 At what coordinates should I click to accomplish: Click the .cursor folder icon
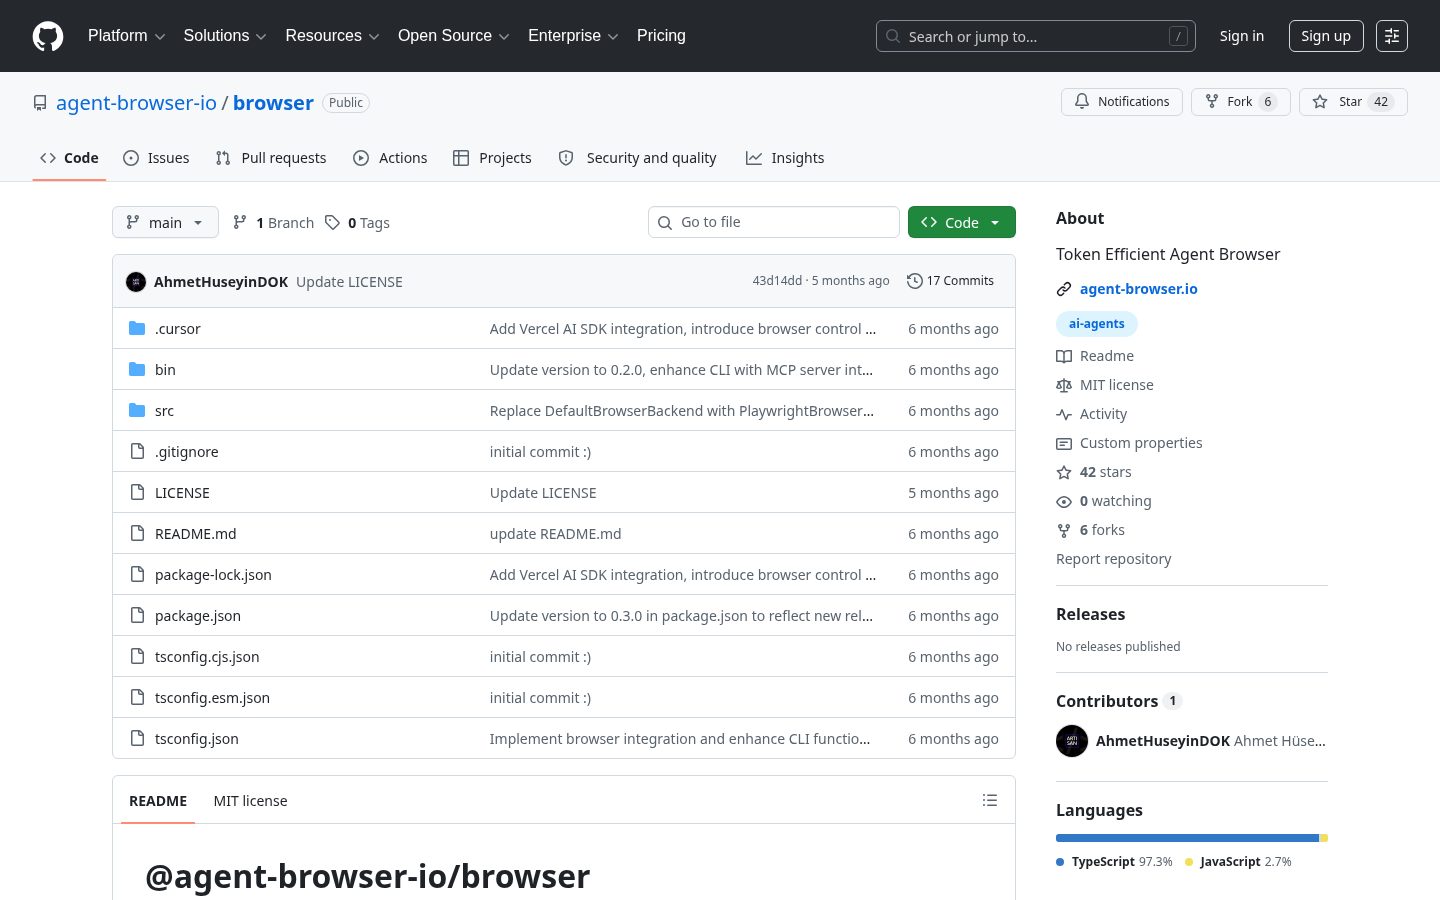click(x=137, y=328)
